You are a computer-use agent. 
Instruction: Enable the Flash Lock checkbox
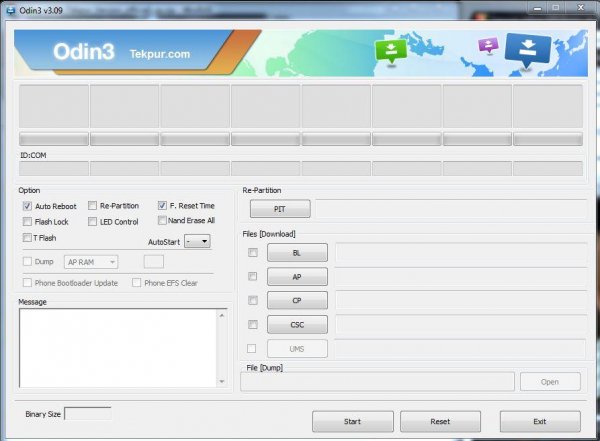pyautogui.click(x=27, y=222)
